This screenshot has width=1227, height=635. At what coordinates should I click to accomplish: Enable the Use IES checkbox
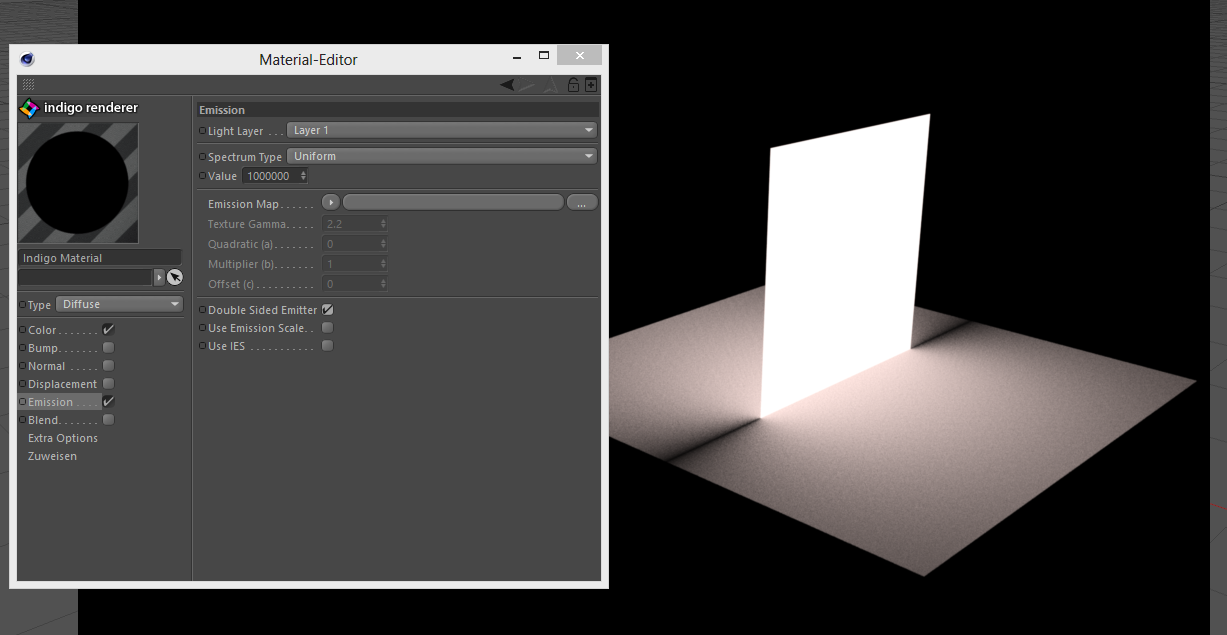327,346
